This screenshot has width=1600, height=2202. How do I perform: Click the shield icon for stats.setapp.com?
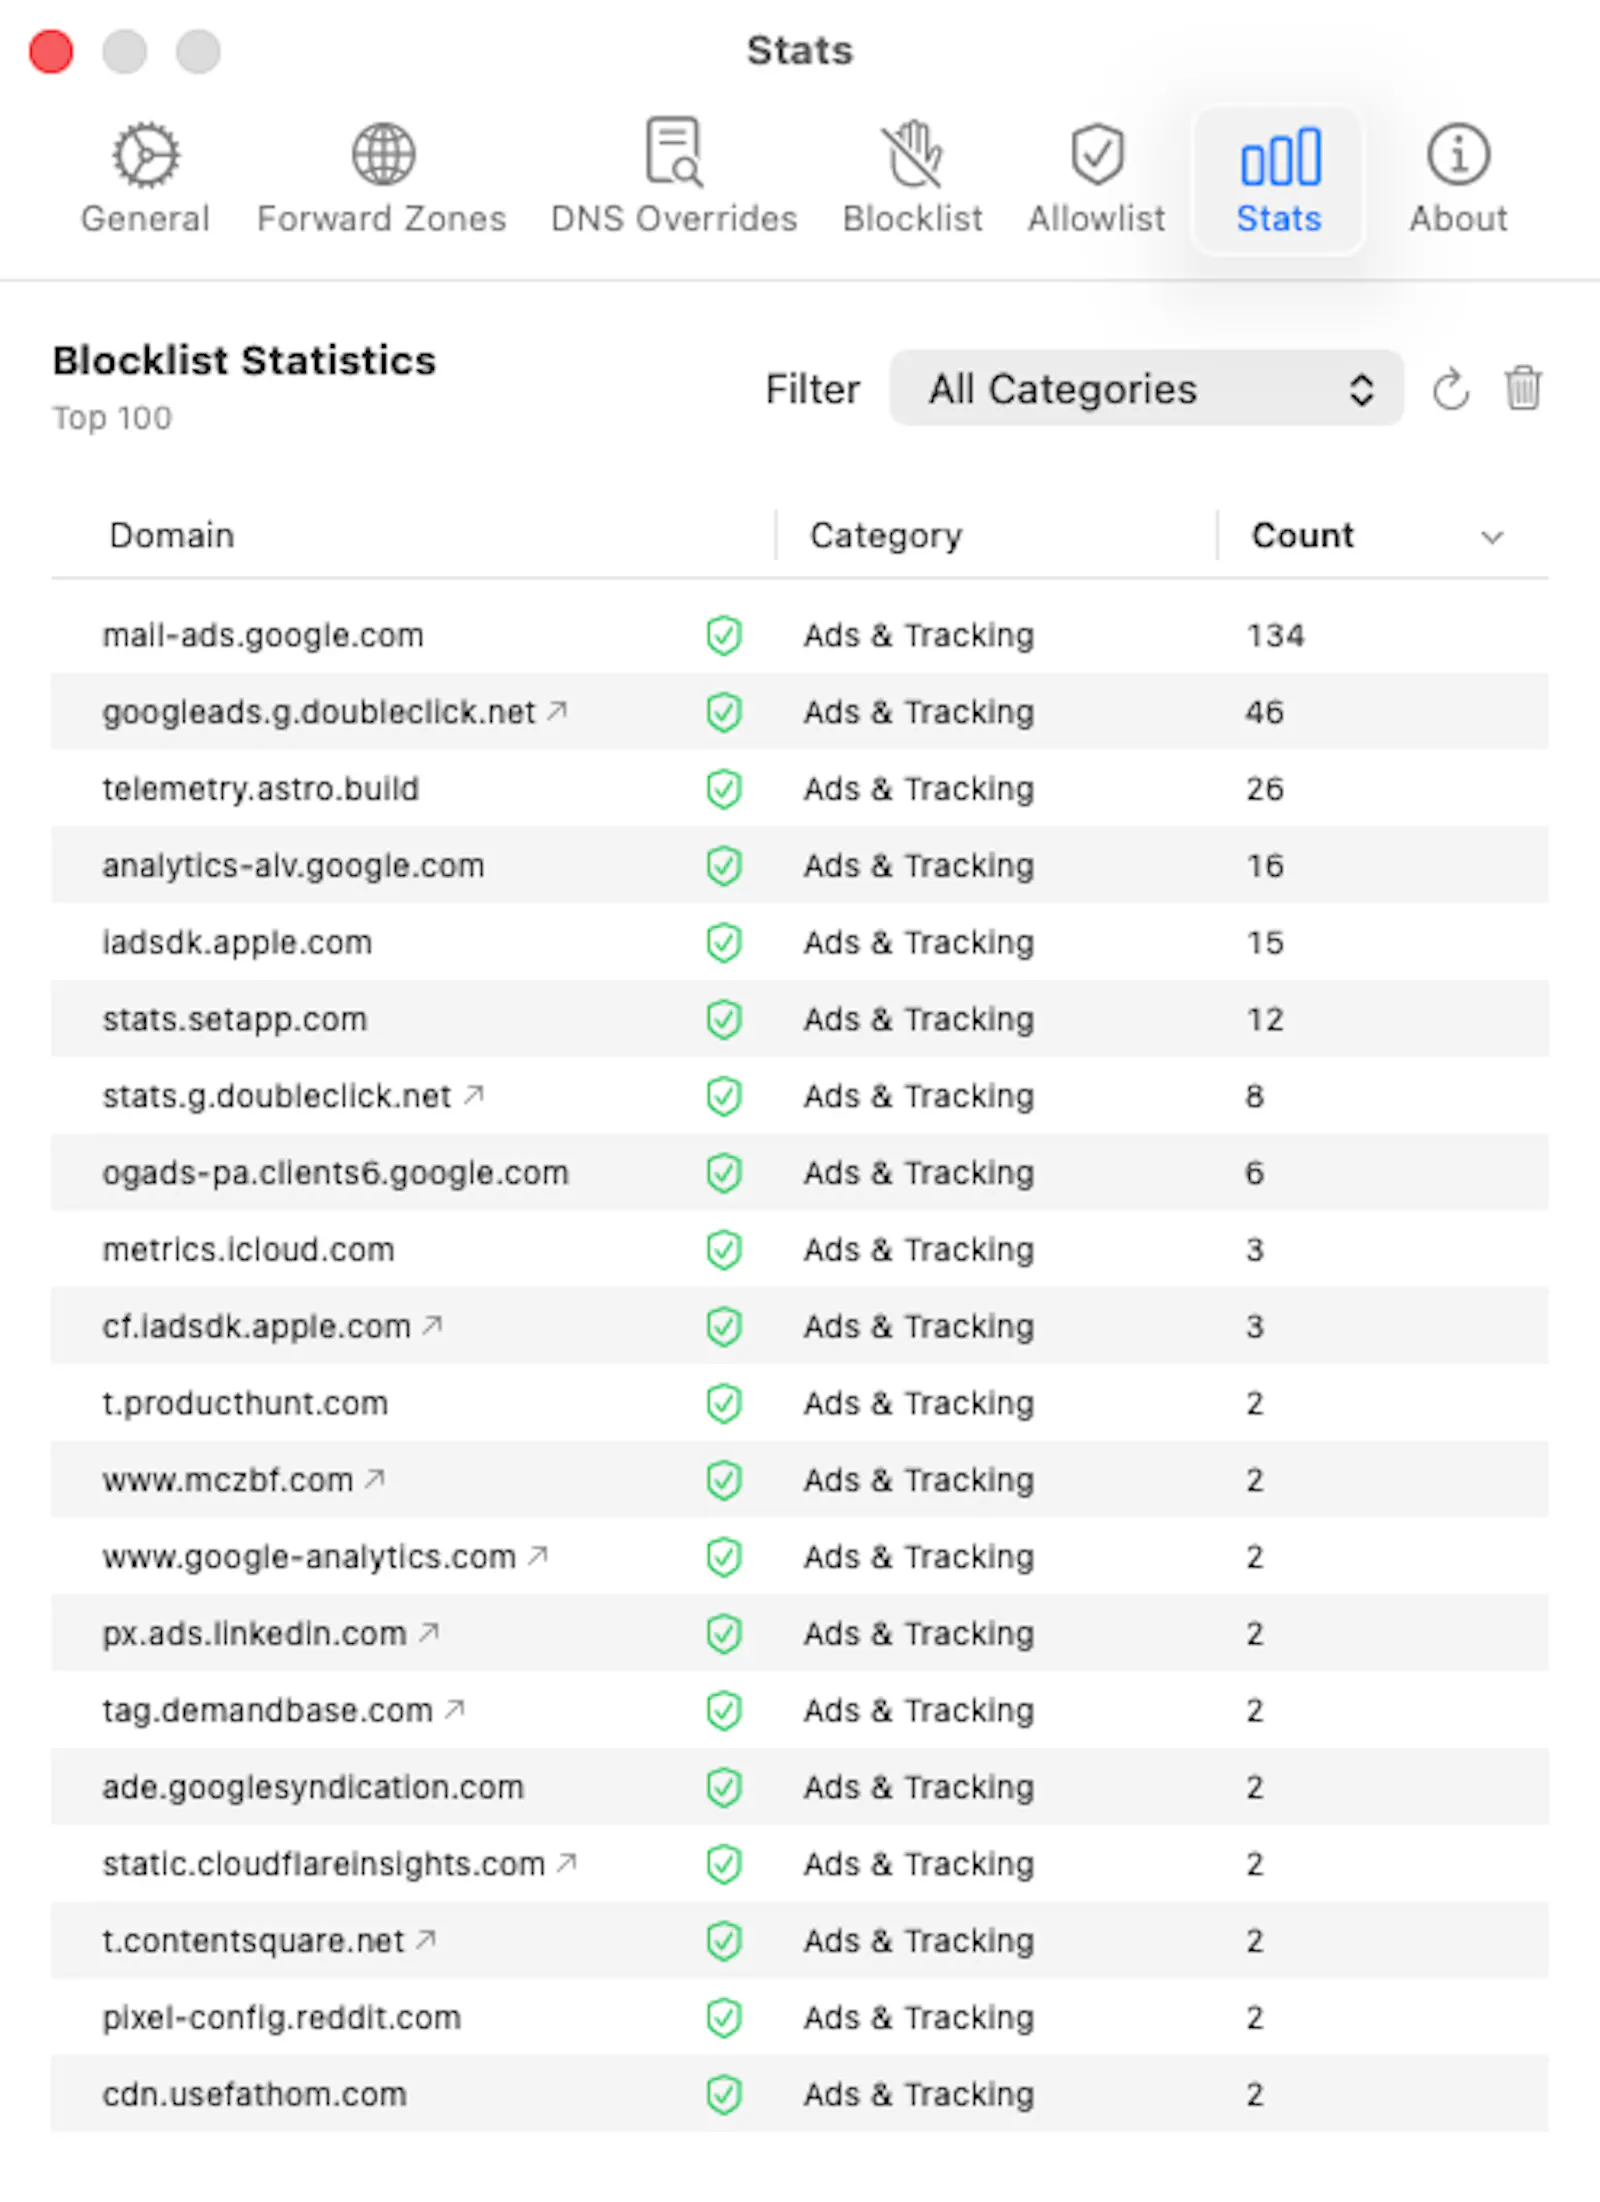point(724,1020)
